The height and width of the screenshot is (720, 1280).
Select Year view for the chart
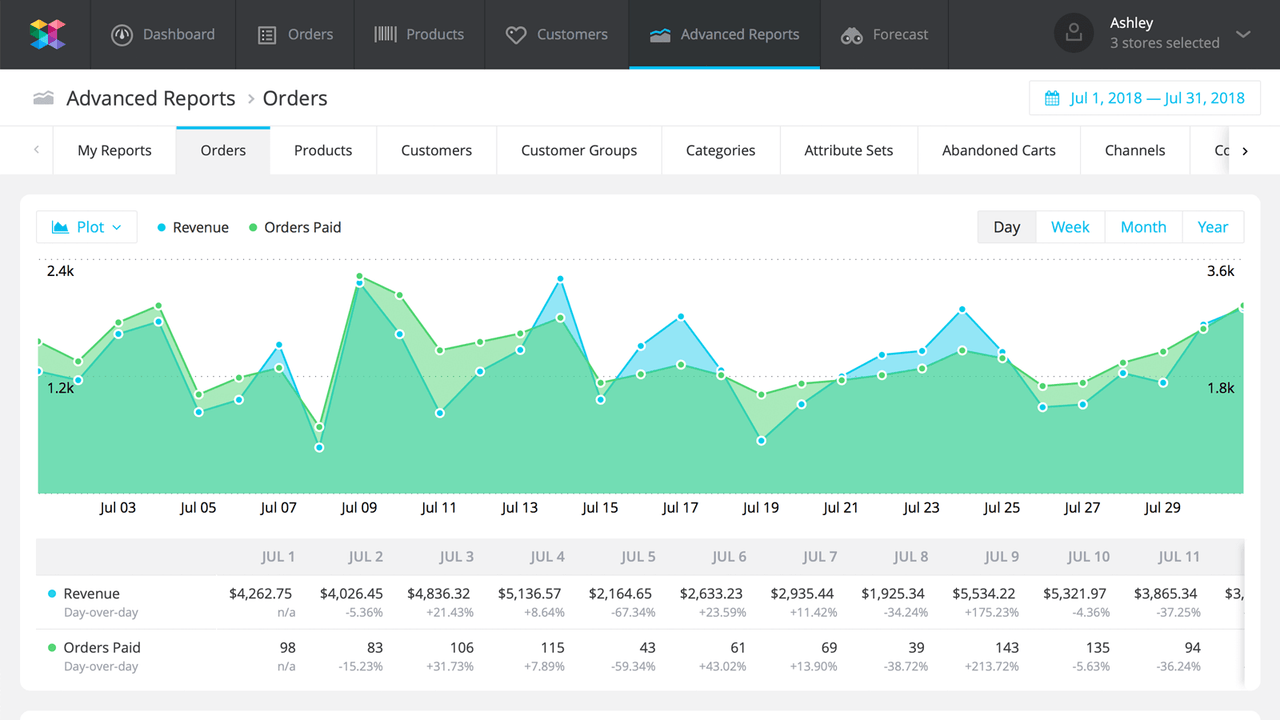pos(1213,227)
